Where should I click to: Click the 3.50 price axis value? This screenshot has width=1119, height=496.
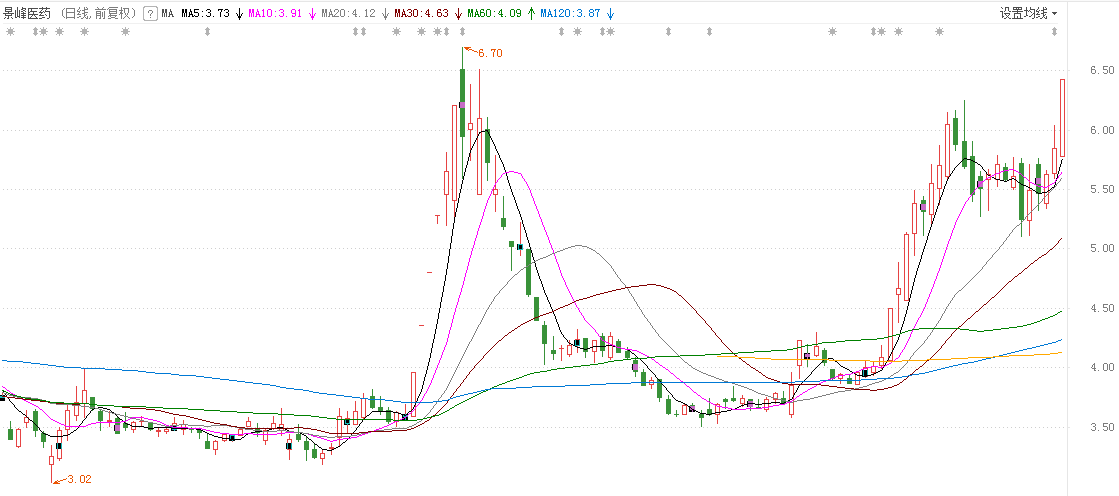click(1102, 427)
